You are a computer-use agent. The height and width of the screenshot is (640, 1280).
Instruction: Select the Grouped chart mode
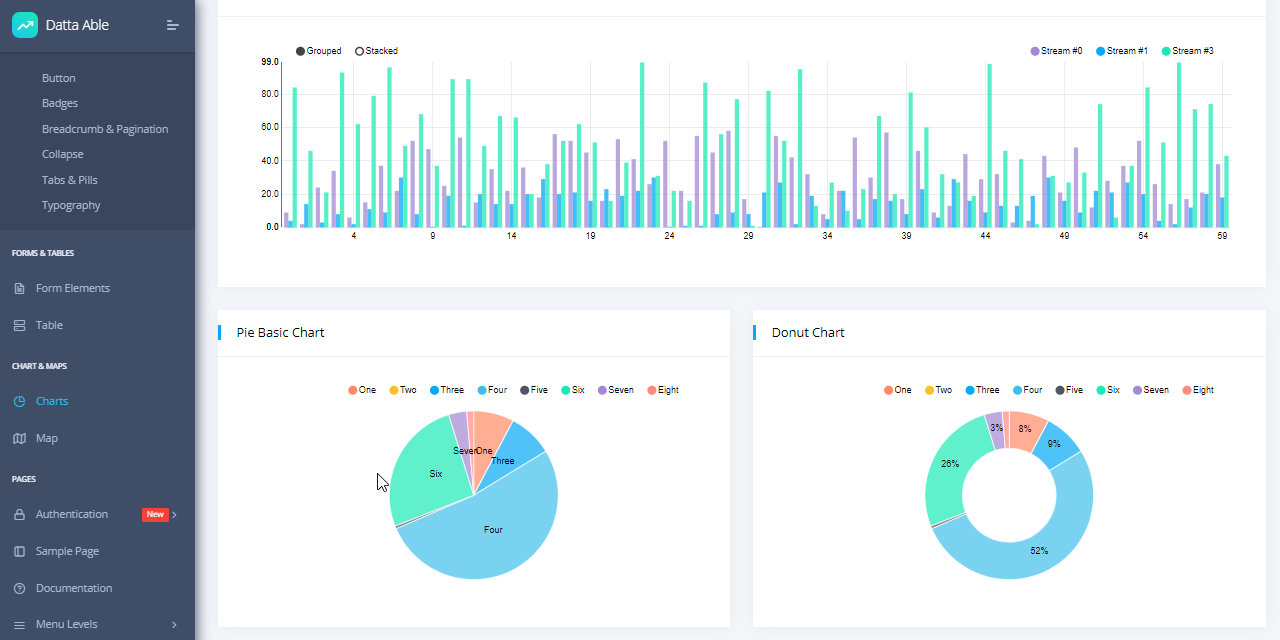pyautogui.click(x=318, y=50)
